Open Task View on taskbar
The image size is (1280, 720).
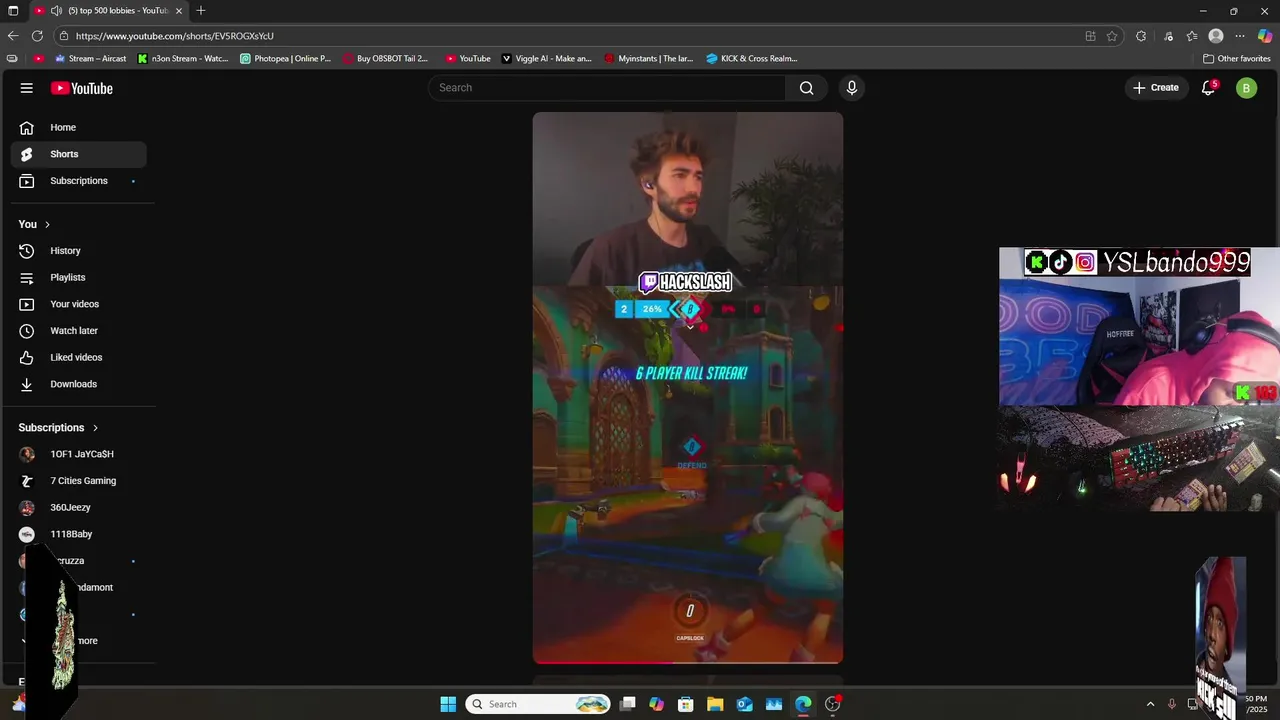(x=627, y=704)
